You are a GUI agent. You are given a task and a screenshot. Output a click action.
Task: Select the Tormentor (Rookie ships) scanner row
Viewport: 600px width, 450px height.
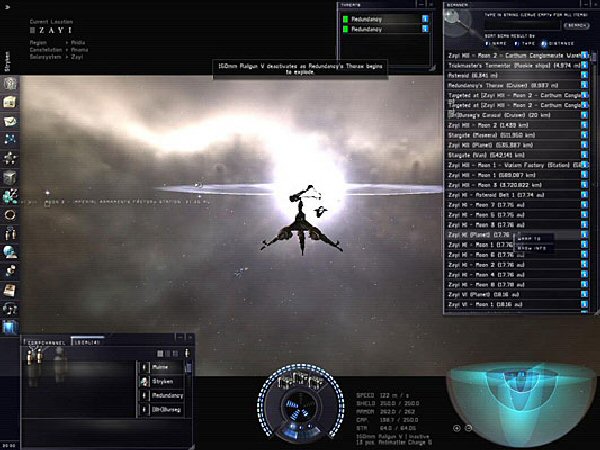tap(513, 65)
